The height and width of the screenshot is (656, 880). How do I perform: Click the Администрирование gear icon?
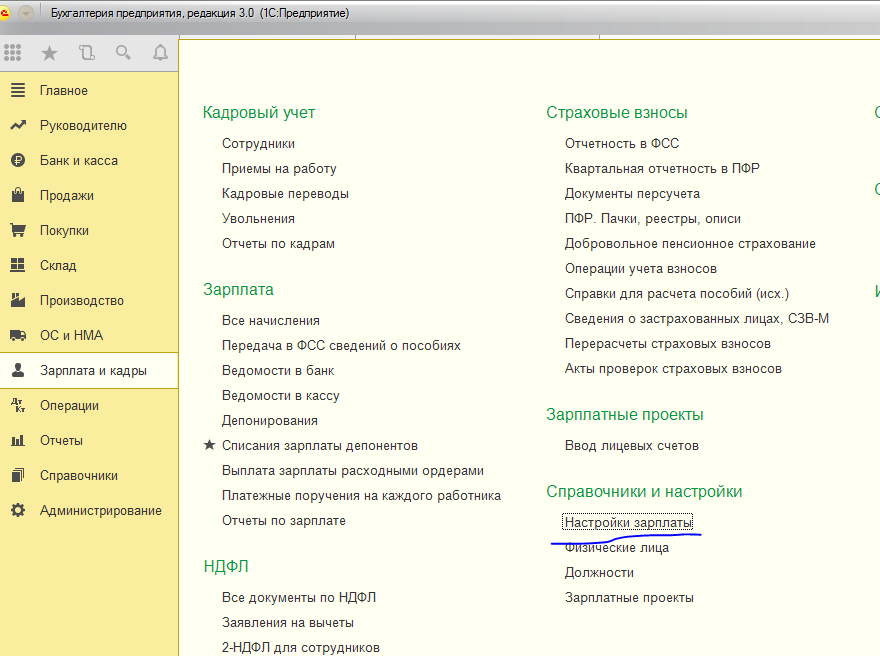point(18,510)
